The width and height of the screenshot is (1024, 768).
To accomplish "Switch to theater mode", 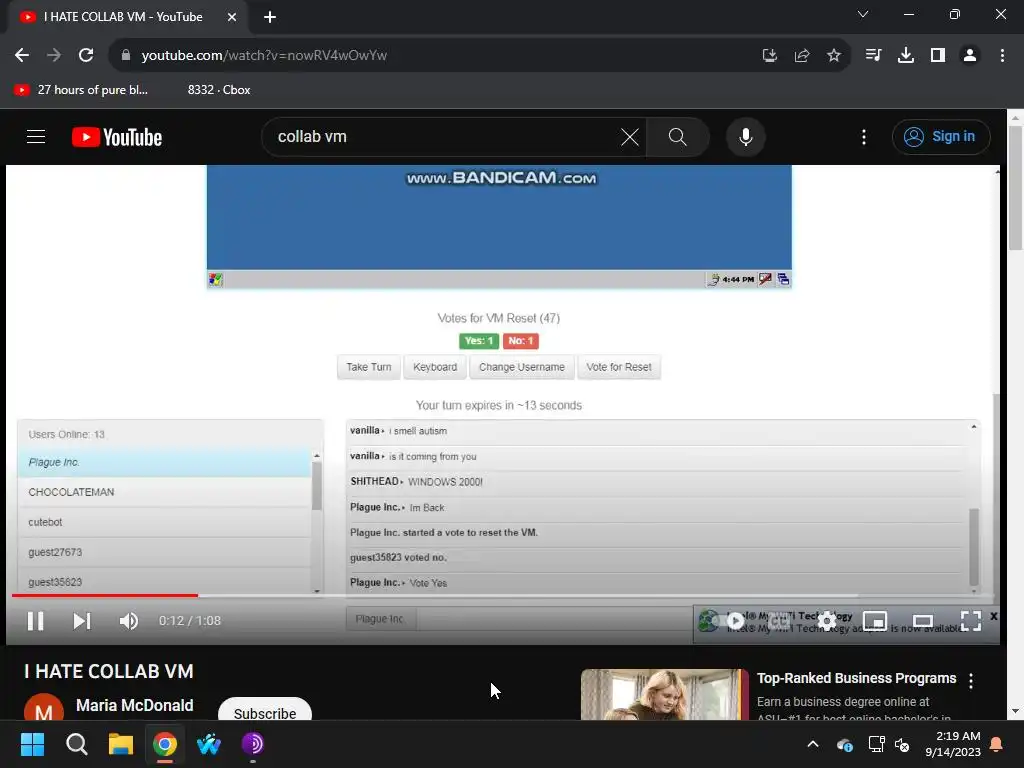I will tap(923, 621).
